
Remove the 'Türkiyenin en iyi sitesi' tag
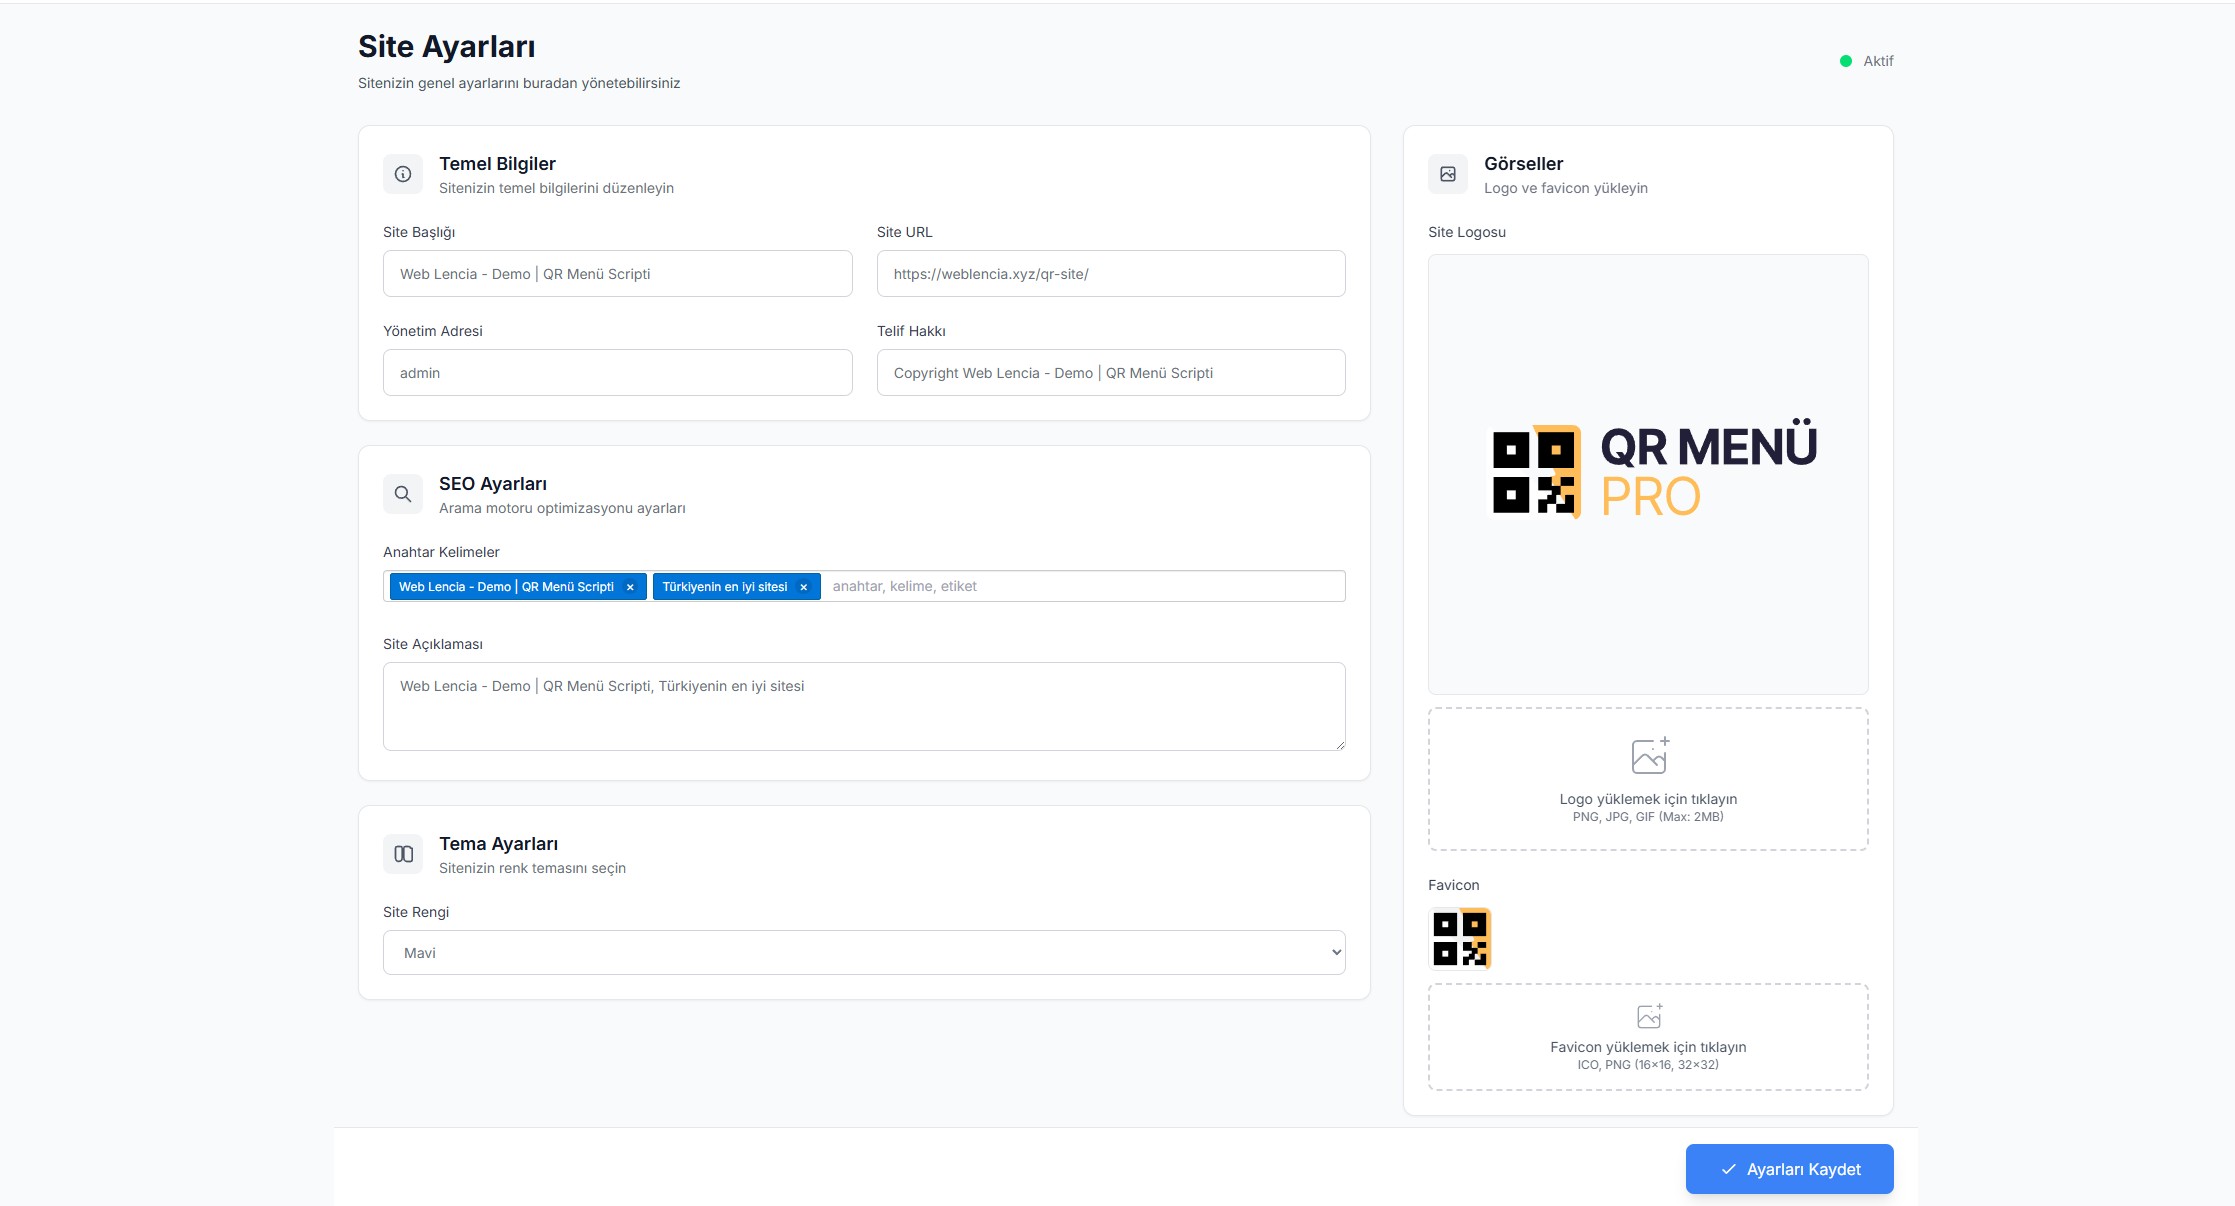pos(803,587)
